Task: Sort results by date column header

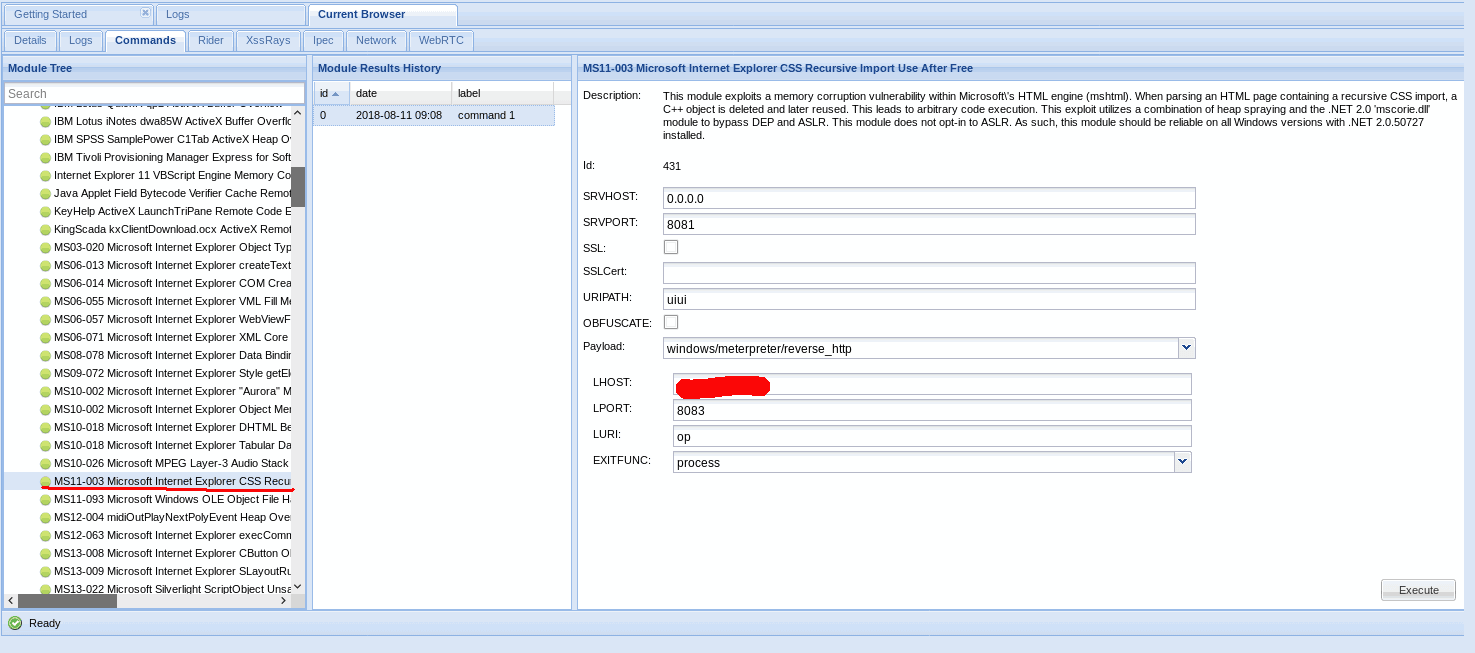Action: [x=401, y=93]
